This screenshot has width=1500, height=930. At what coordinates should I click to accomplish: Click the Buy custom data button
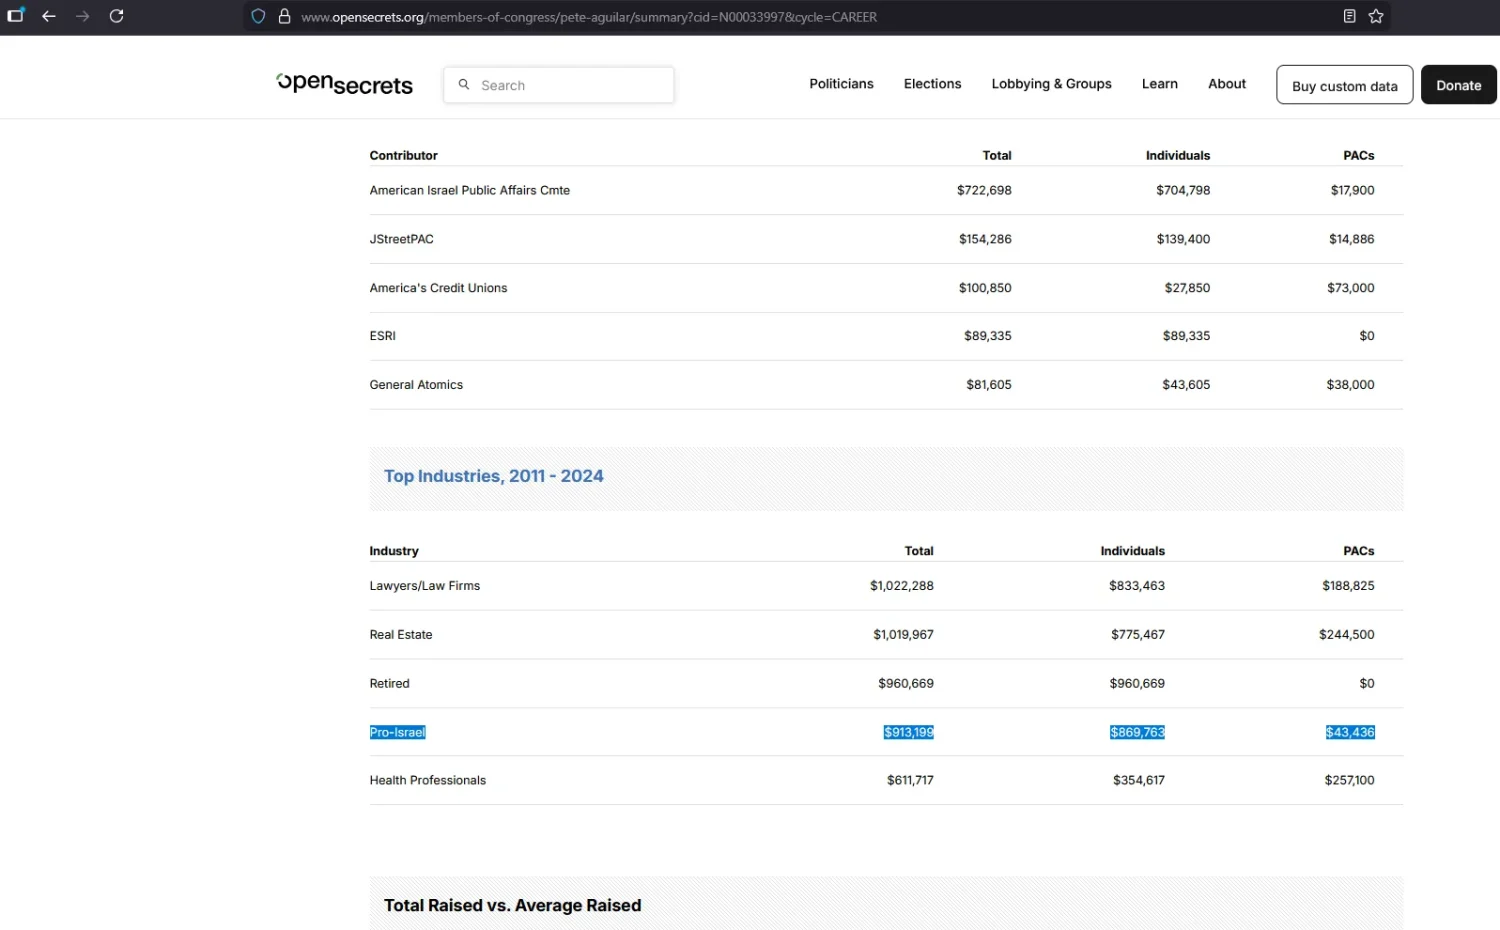(1344, 85)
